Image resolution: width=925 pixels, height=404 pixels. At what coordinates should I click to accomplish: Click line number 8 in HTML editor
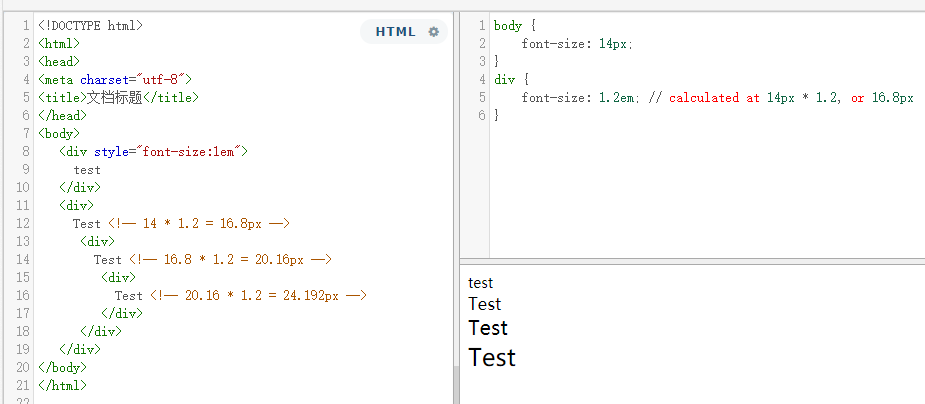click(25, 151)
